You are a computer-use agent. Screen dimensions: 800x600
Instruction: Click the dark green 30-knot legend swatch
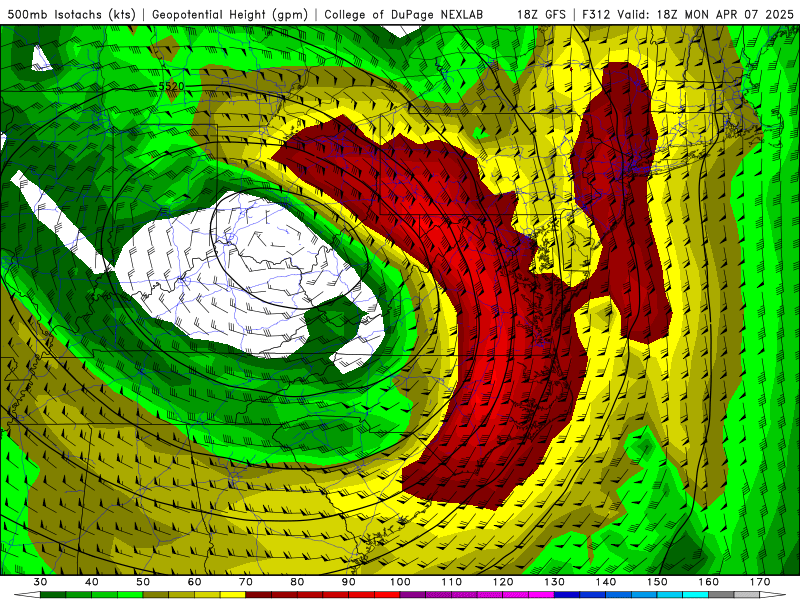tap(53, 595)
